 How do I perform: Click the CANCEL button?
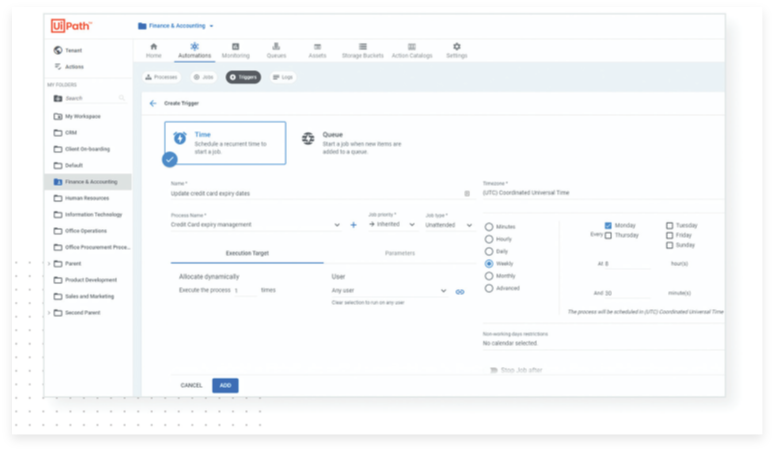pos(191,385)
